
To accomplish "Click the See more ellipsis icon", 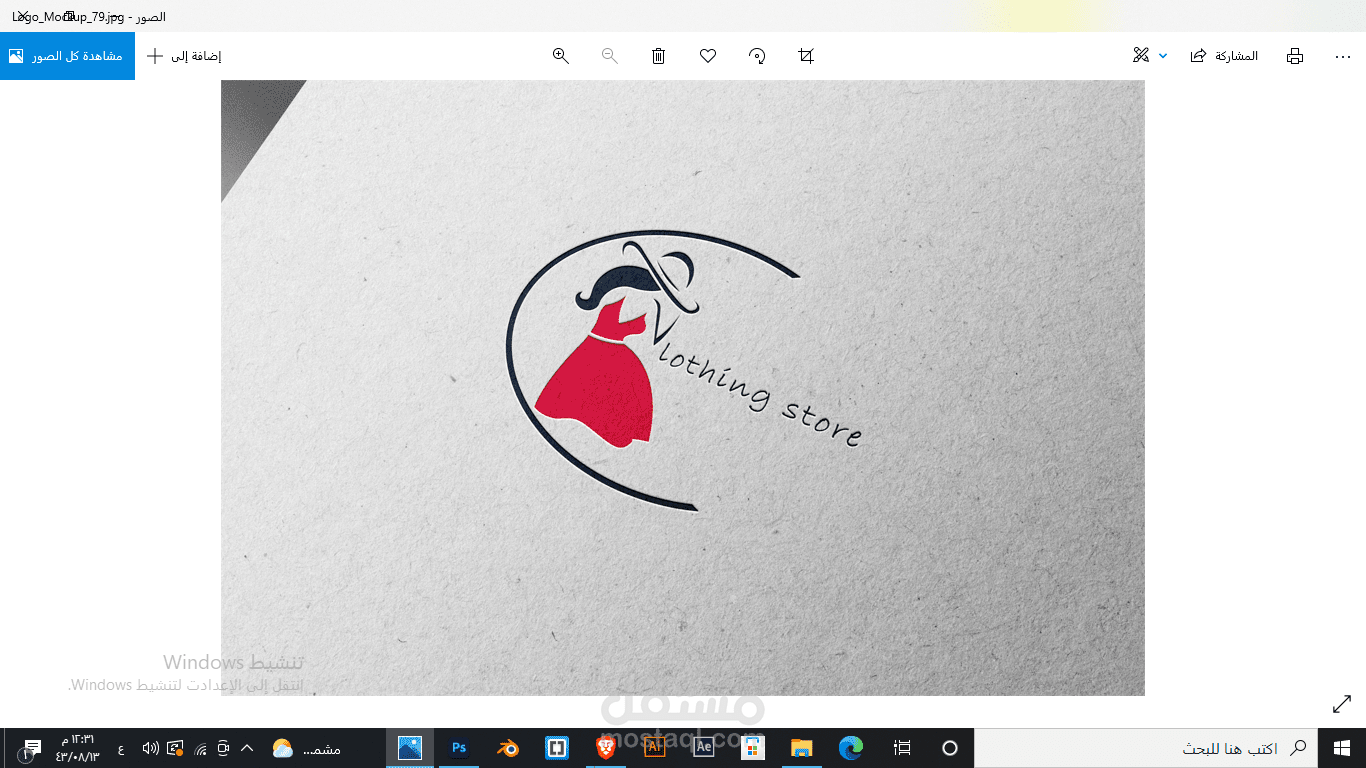I will 1341,56.
